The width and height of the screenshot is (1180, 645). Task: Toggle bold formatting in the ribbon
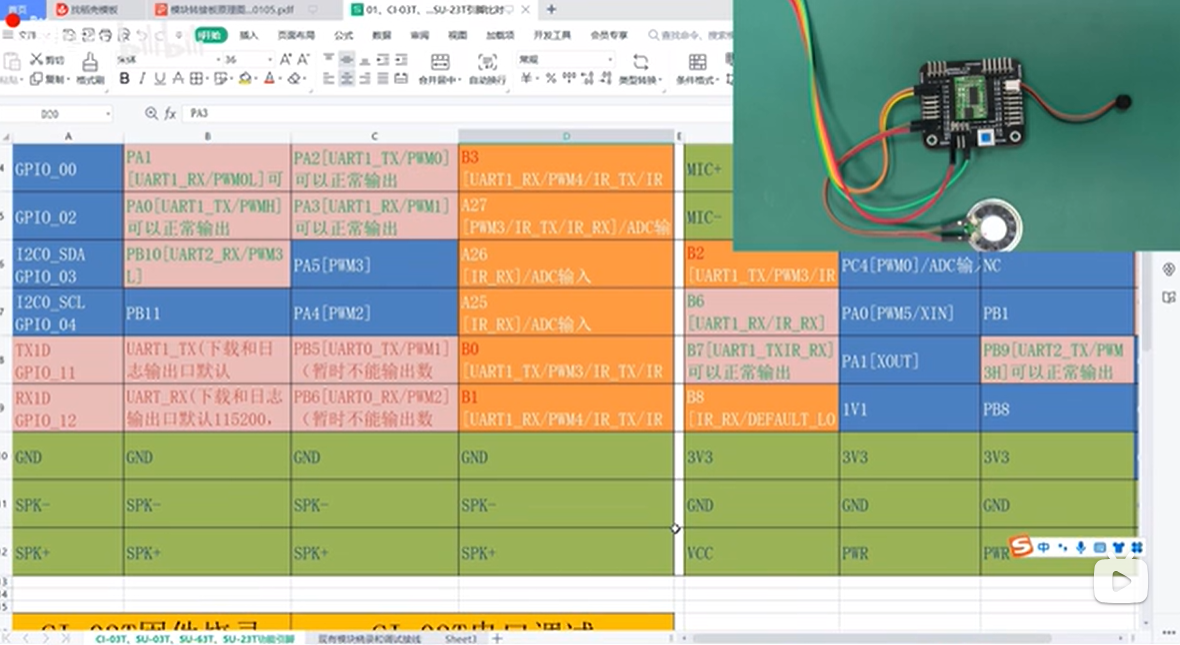click(x=124, y=79)
